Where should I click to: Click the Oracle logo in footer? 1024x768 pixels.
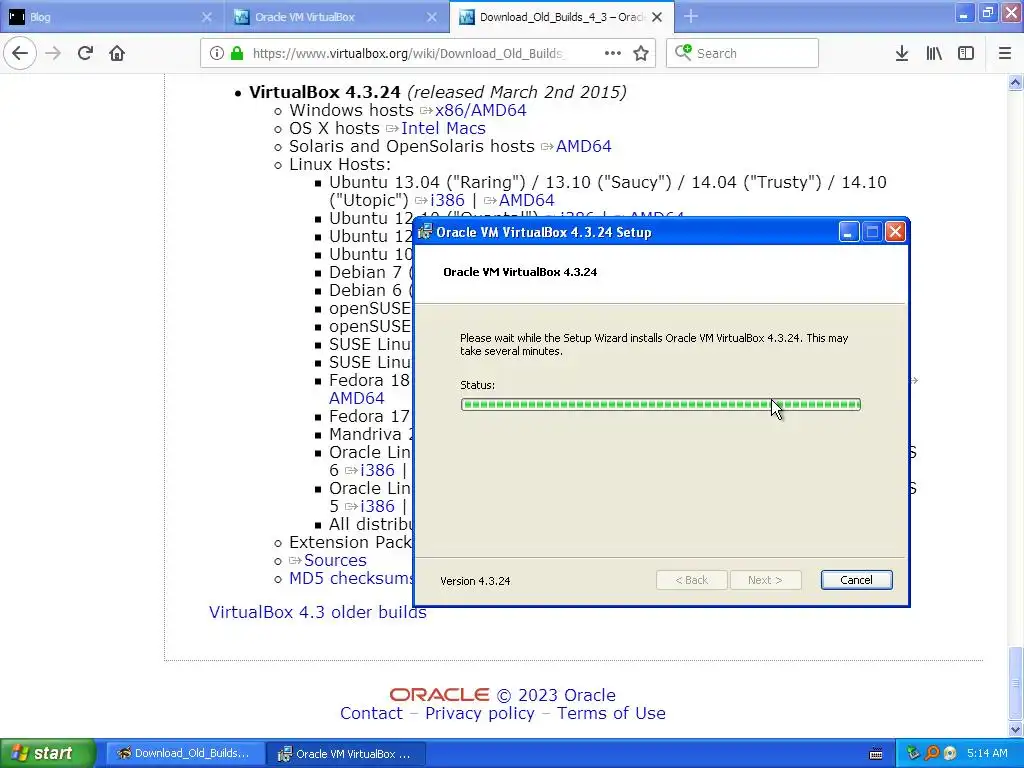[x=439, y=695]
